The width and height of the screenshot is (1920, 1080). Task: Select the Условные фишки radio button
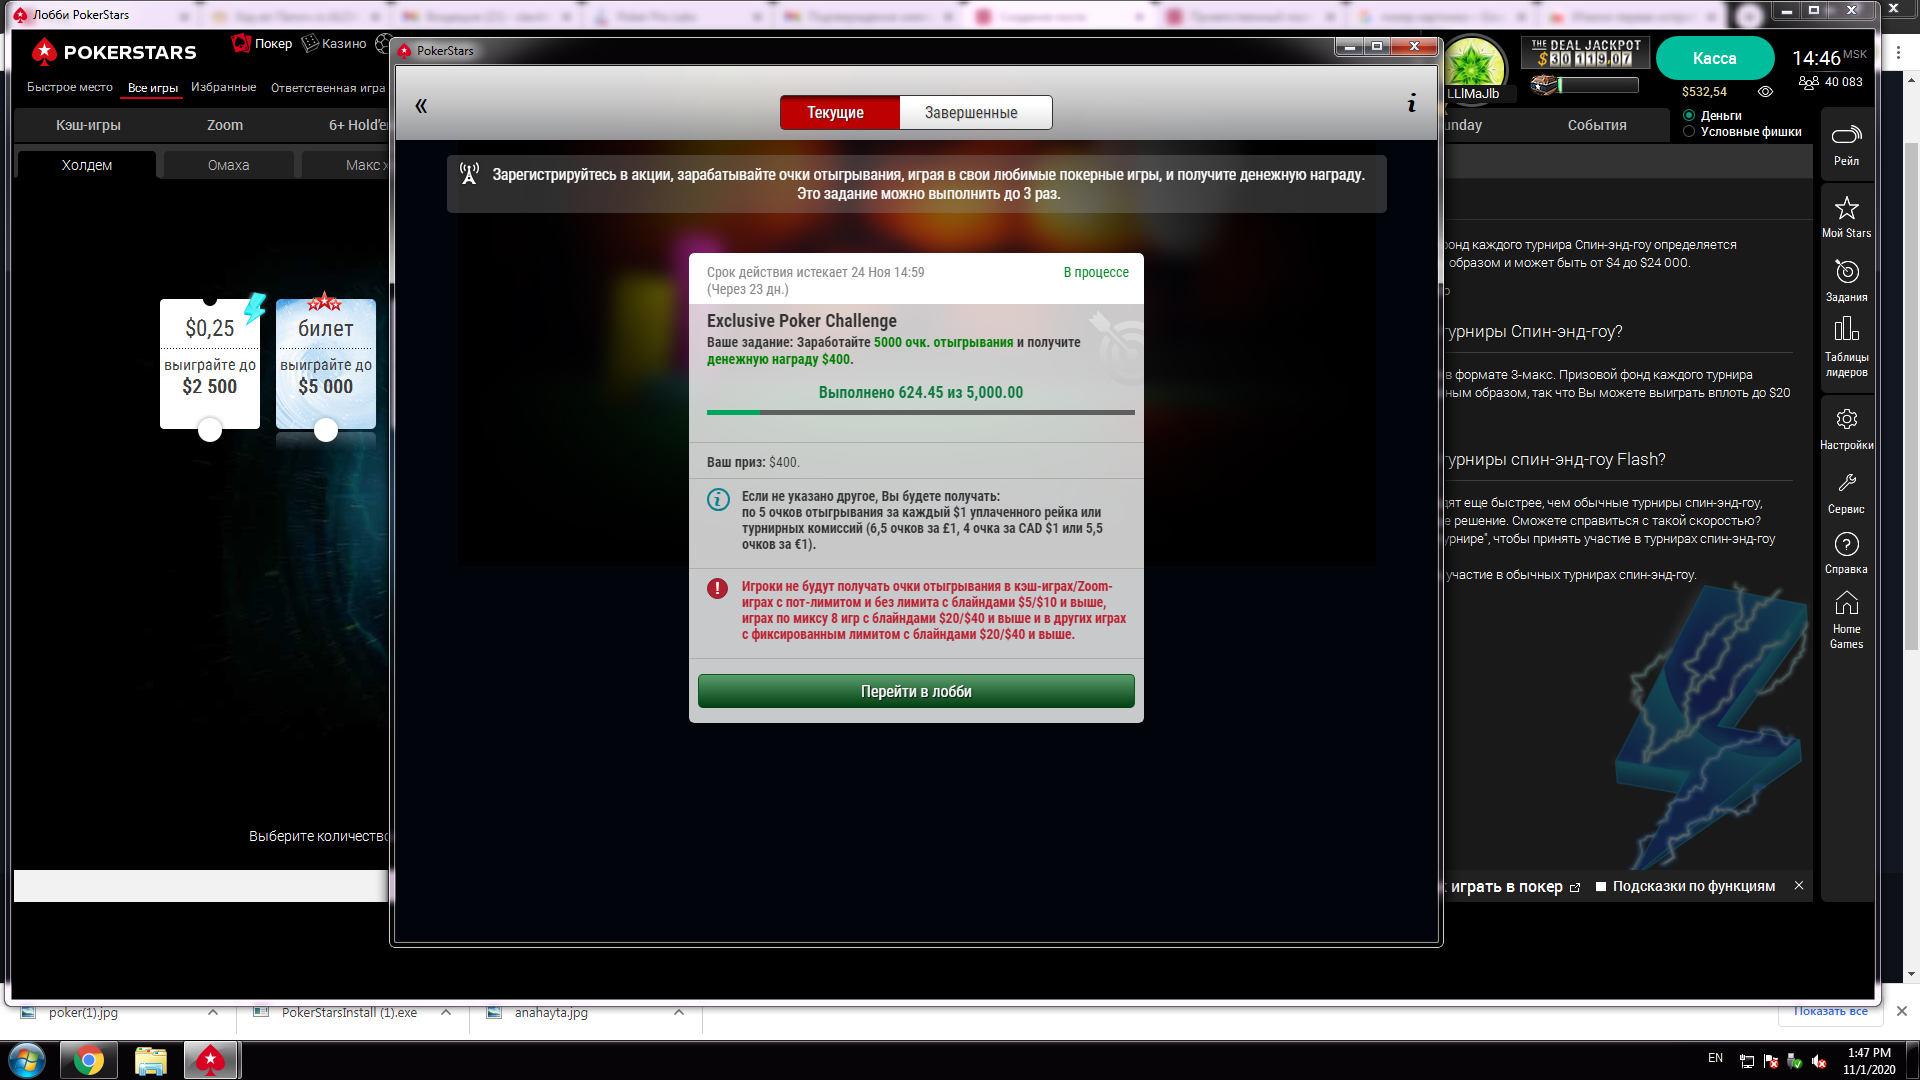click(1689, 131)
